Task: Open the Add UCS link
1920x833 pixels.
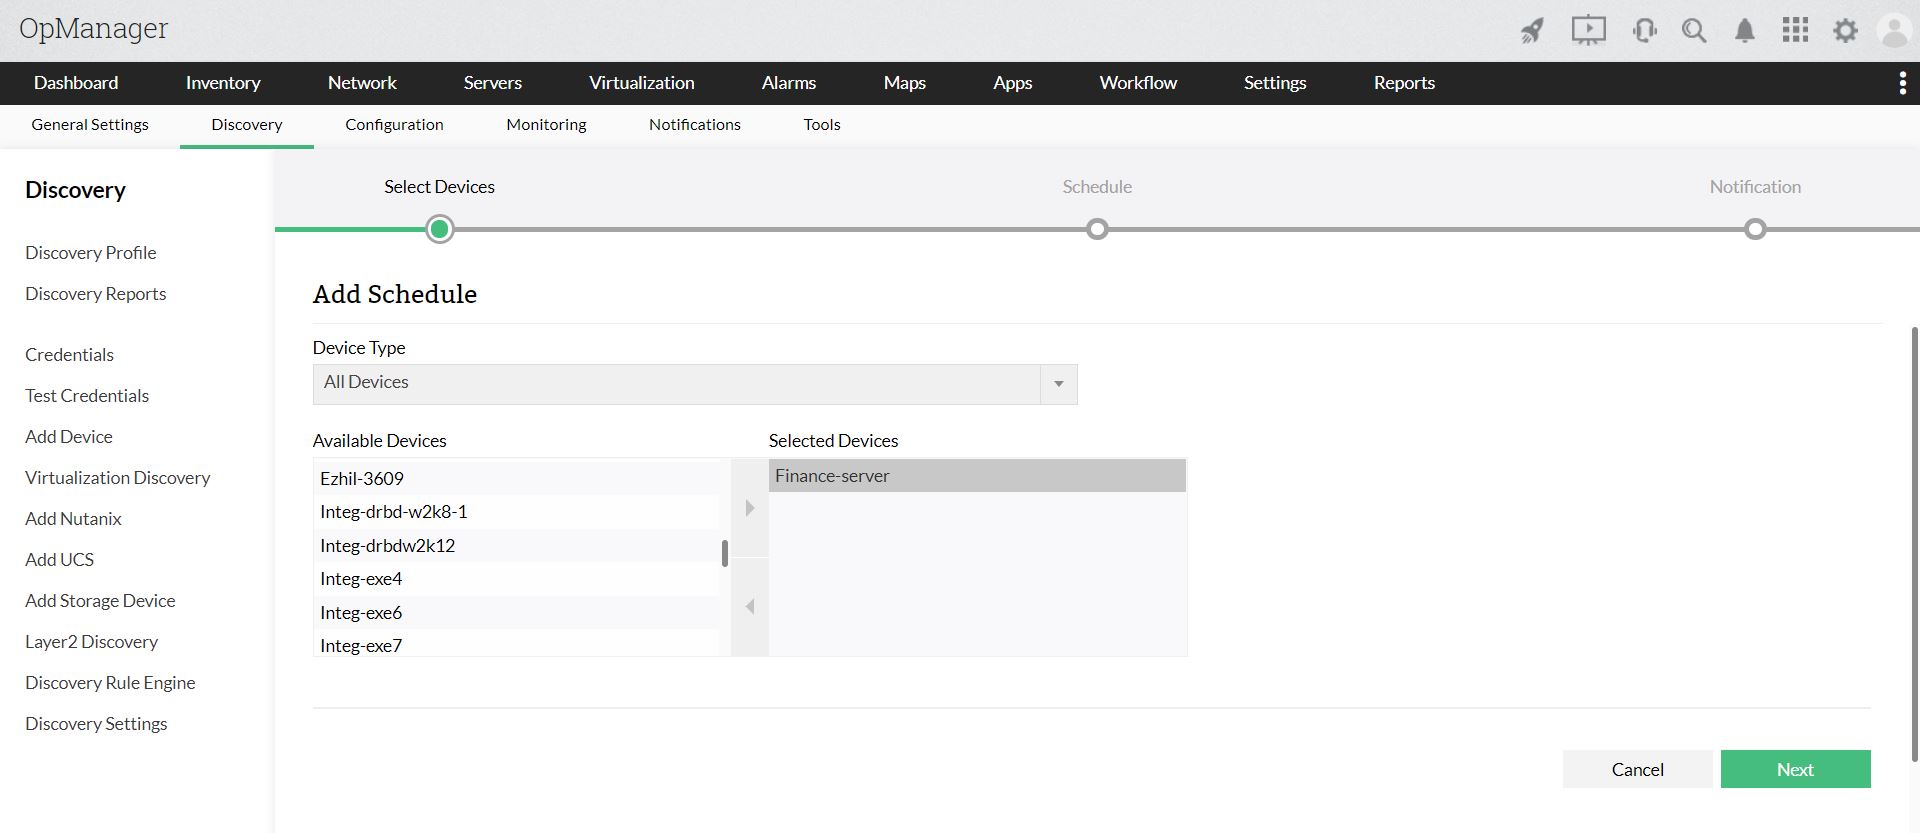Action: coord(60,560)
